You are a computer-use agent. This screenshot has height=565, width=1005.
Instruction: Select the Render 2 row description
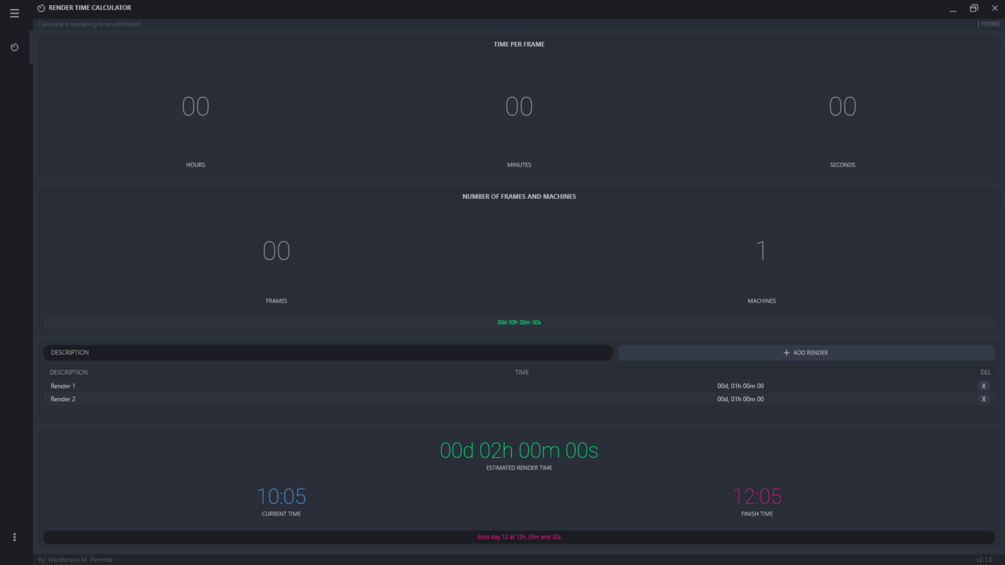(x=63, y=399)
